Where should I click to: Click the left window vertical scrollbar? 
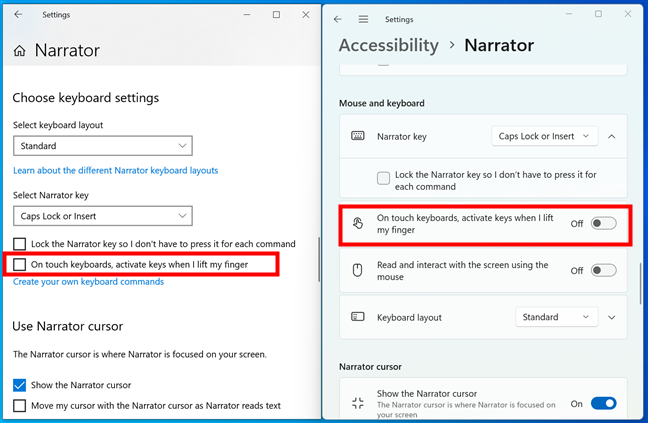(319, 259)
